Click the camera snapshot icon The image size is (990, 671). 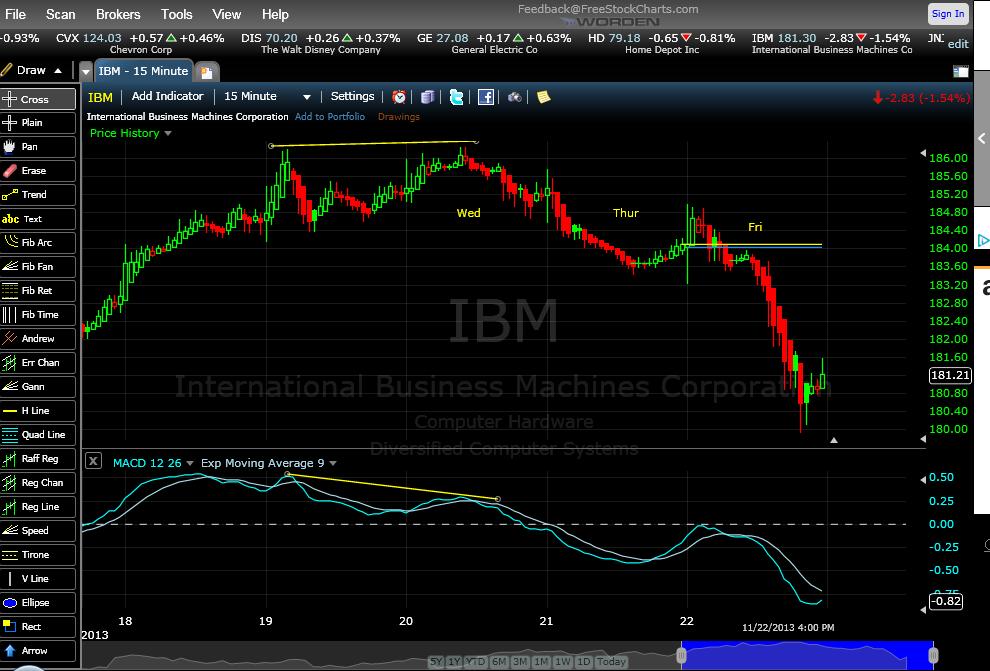point(515,97)
